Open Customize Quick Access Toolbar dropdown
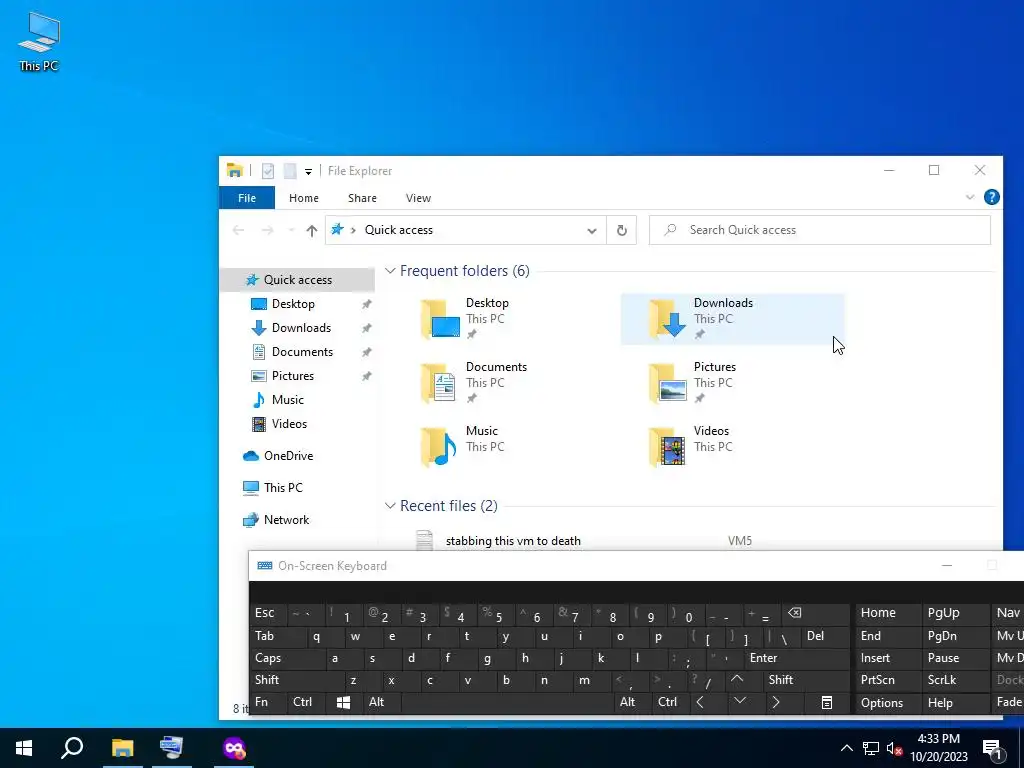 click(308, 172)
